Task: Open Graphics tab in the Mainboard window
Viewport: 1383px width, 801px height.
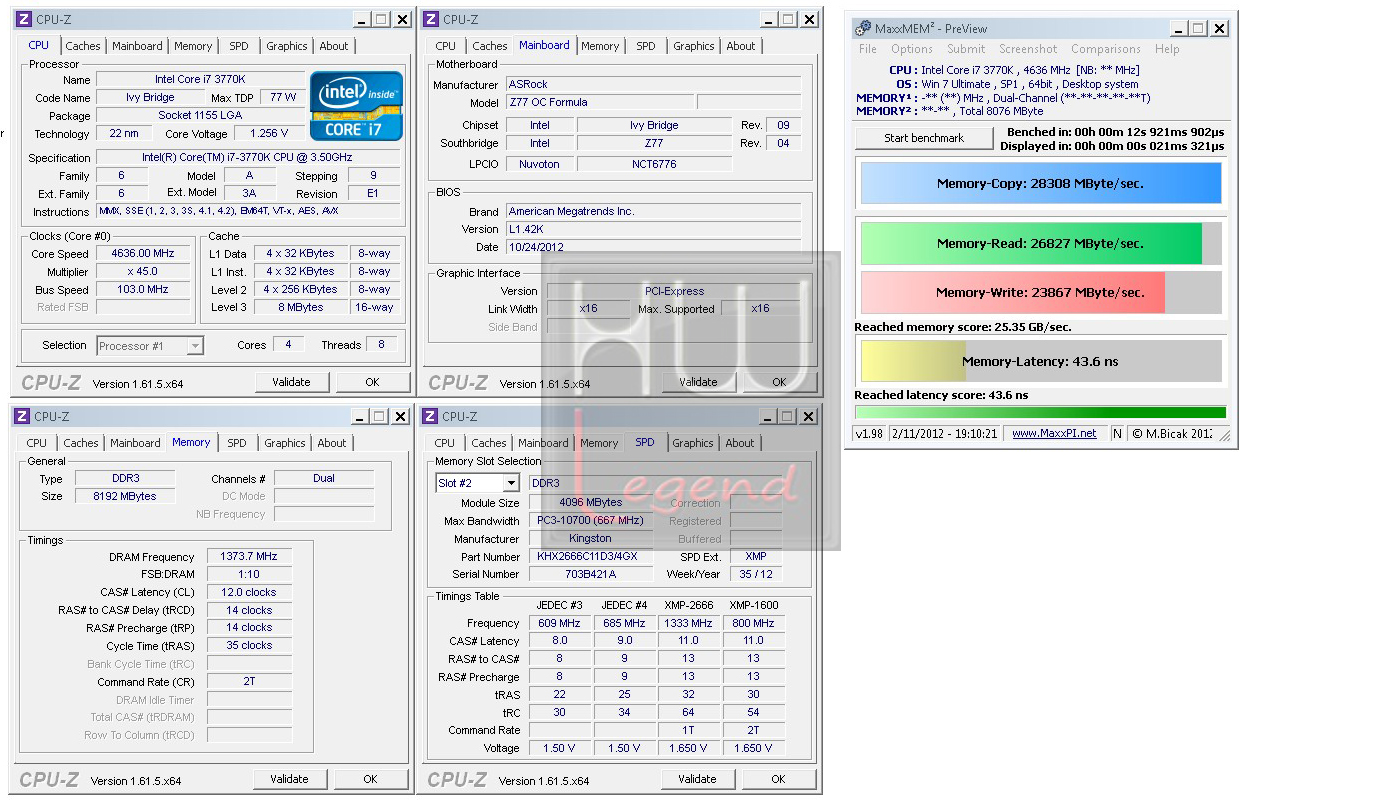Action: pos(694,46)
